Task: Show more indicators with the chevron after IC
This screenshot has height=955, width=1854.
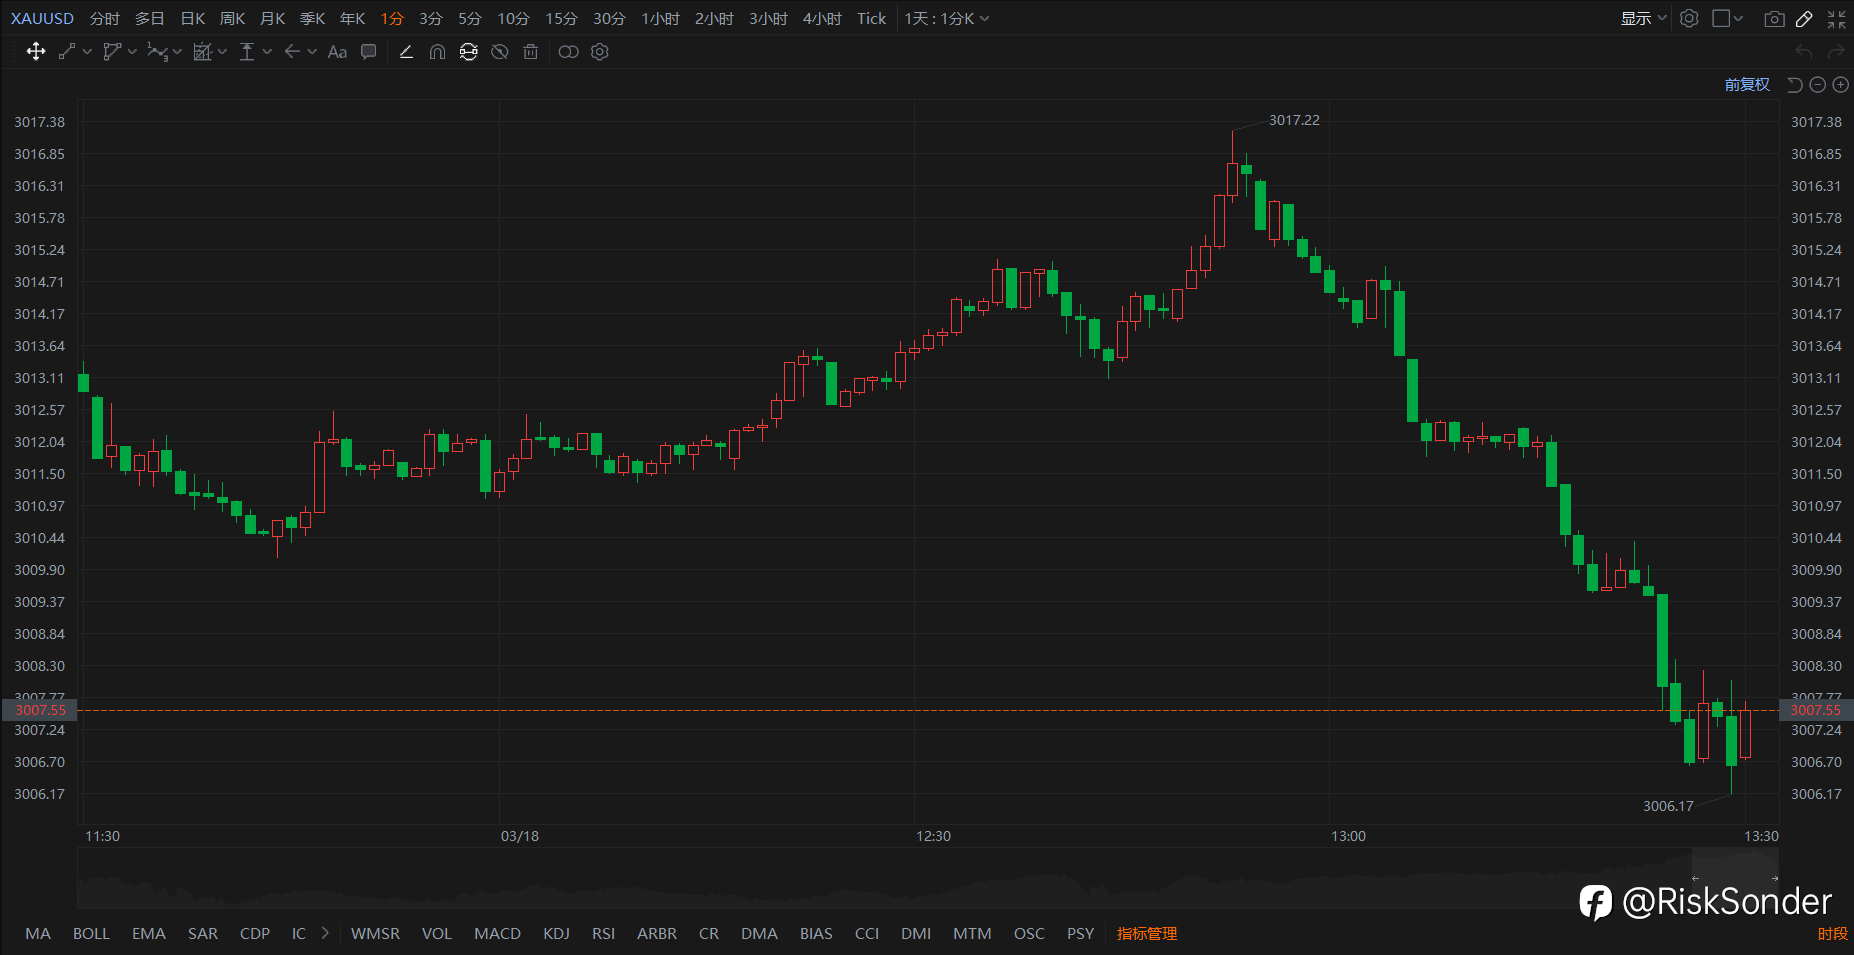Action: tap(325, 933)
